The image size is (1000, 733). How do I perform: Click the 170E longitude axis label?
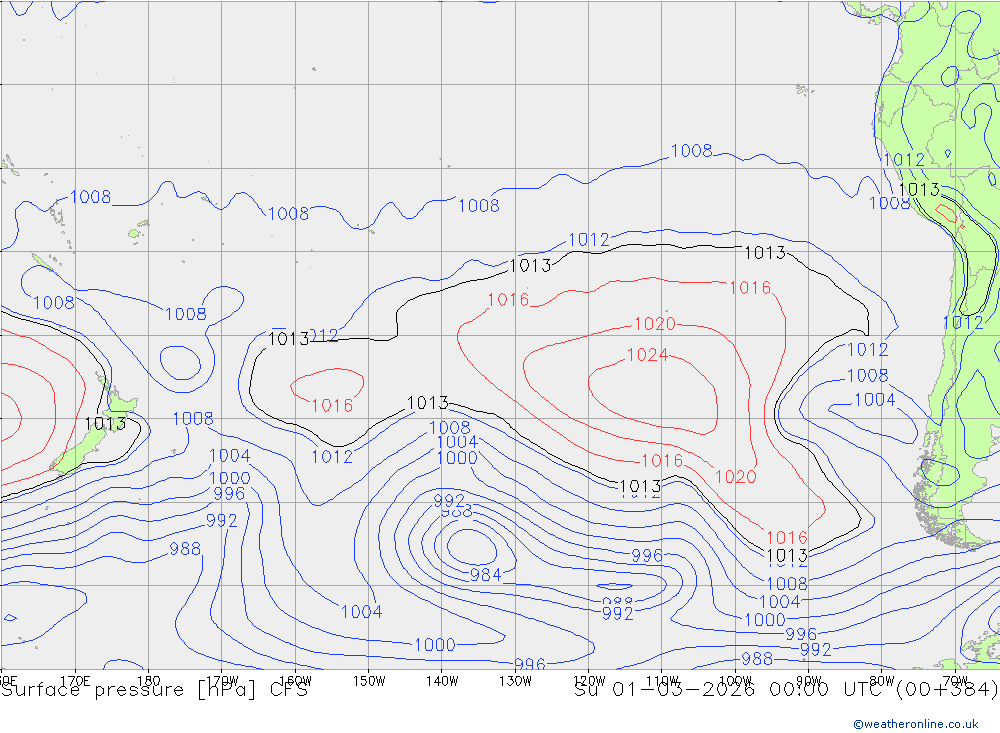pyautogui.click(x=75, y=681)
